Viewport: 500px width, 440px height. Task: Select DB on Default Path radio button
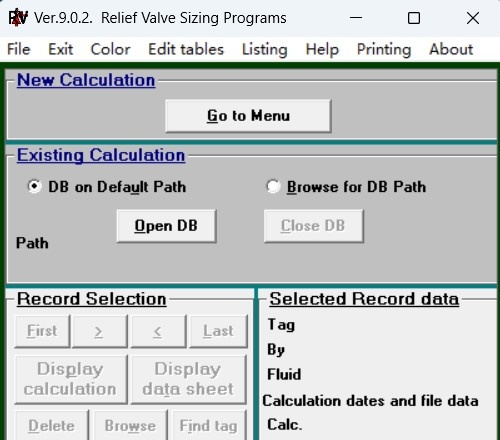[35, 186]
